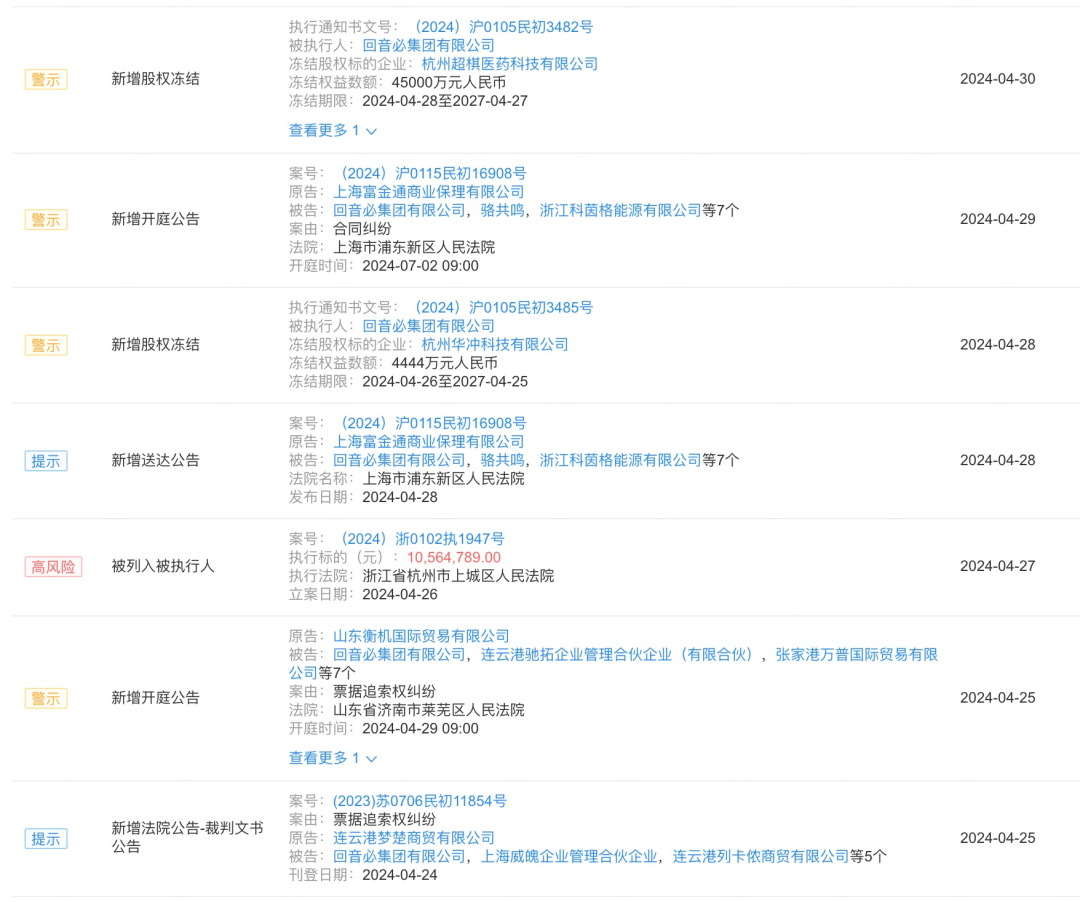The width and height of the screenshot is (1080, 902).
Task: Click frozen amount 45000万元人民币
Action: tap(448, 83)
